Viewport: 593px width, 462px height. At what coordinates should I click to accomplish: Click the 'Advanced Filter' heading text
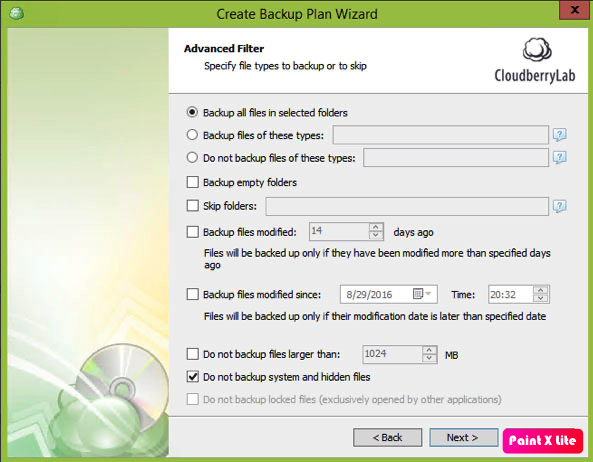(x=224, y=48)
